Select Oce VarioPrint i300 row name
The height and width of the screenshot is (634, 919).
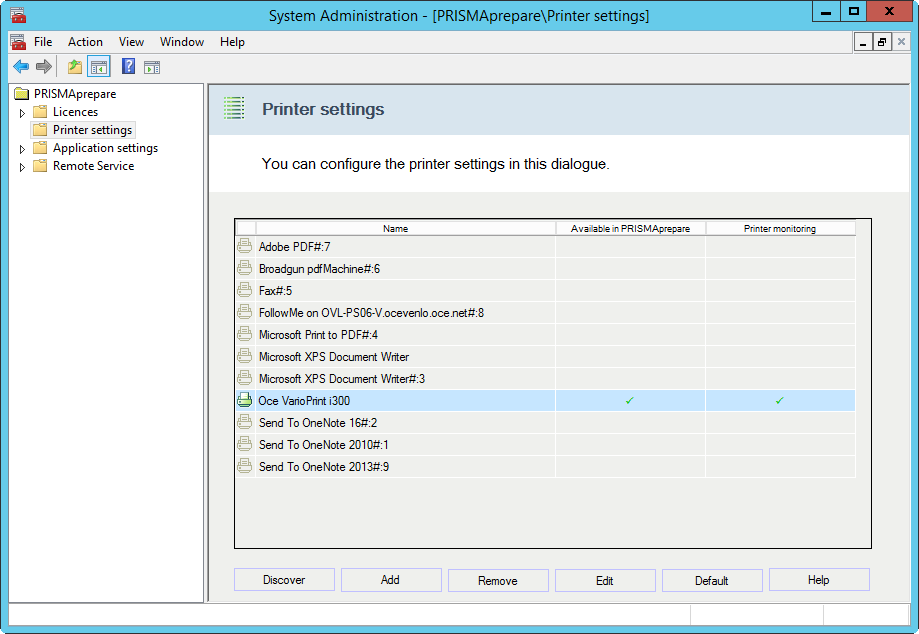coord(304,401)
